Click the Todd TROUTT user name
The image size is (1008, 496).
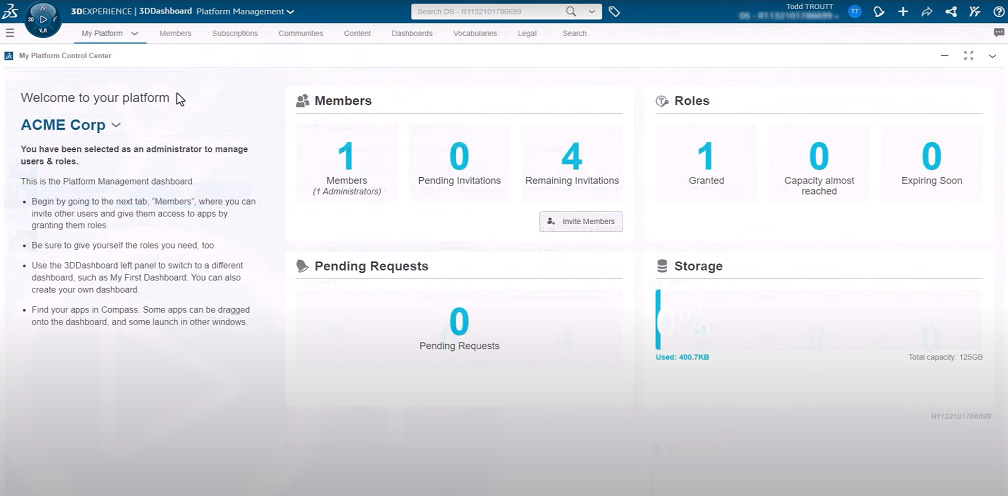click(x=809, y=6)
